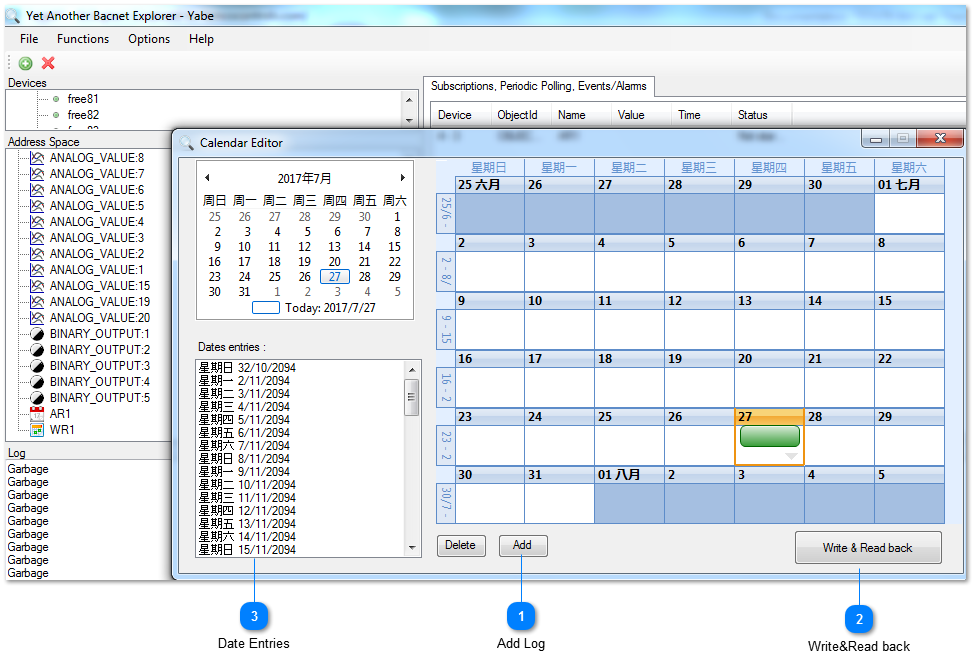Select the ANALOG_VALUE:5 object icon
This screenshot has height=670, width=975.
click(x=37, y=206)
